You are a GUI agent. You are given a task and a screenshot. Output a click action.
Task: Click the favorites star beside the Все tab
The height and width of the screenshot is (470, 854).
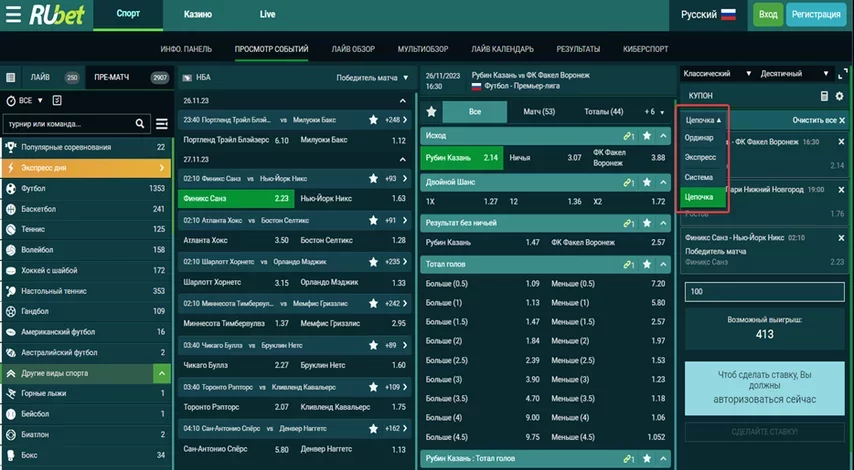431,112
